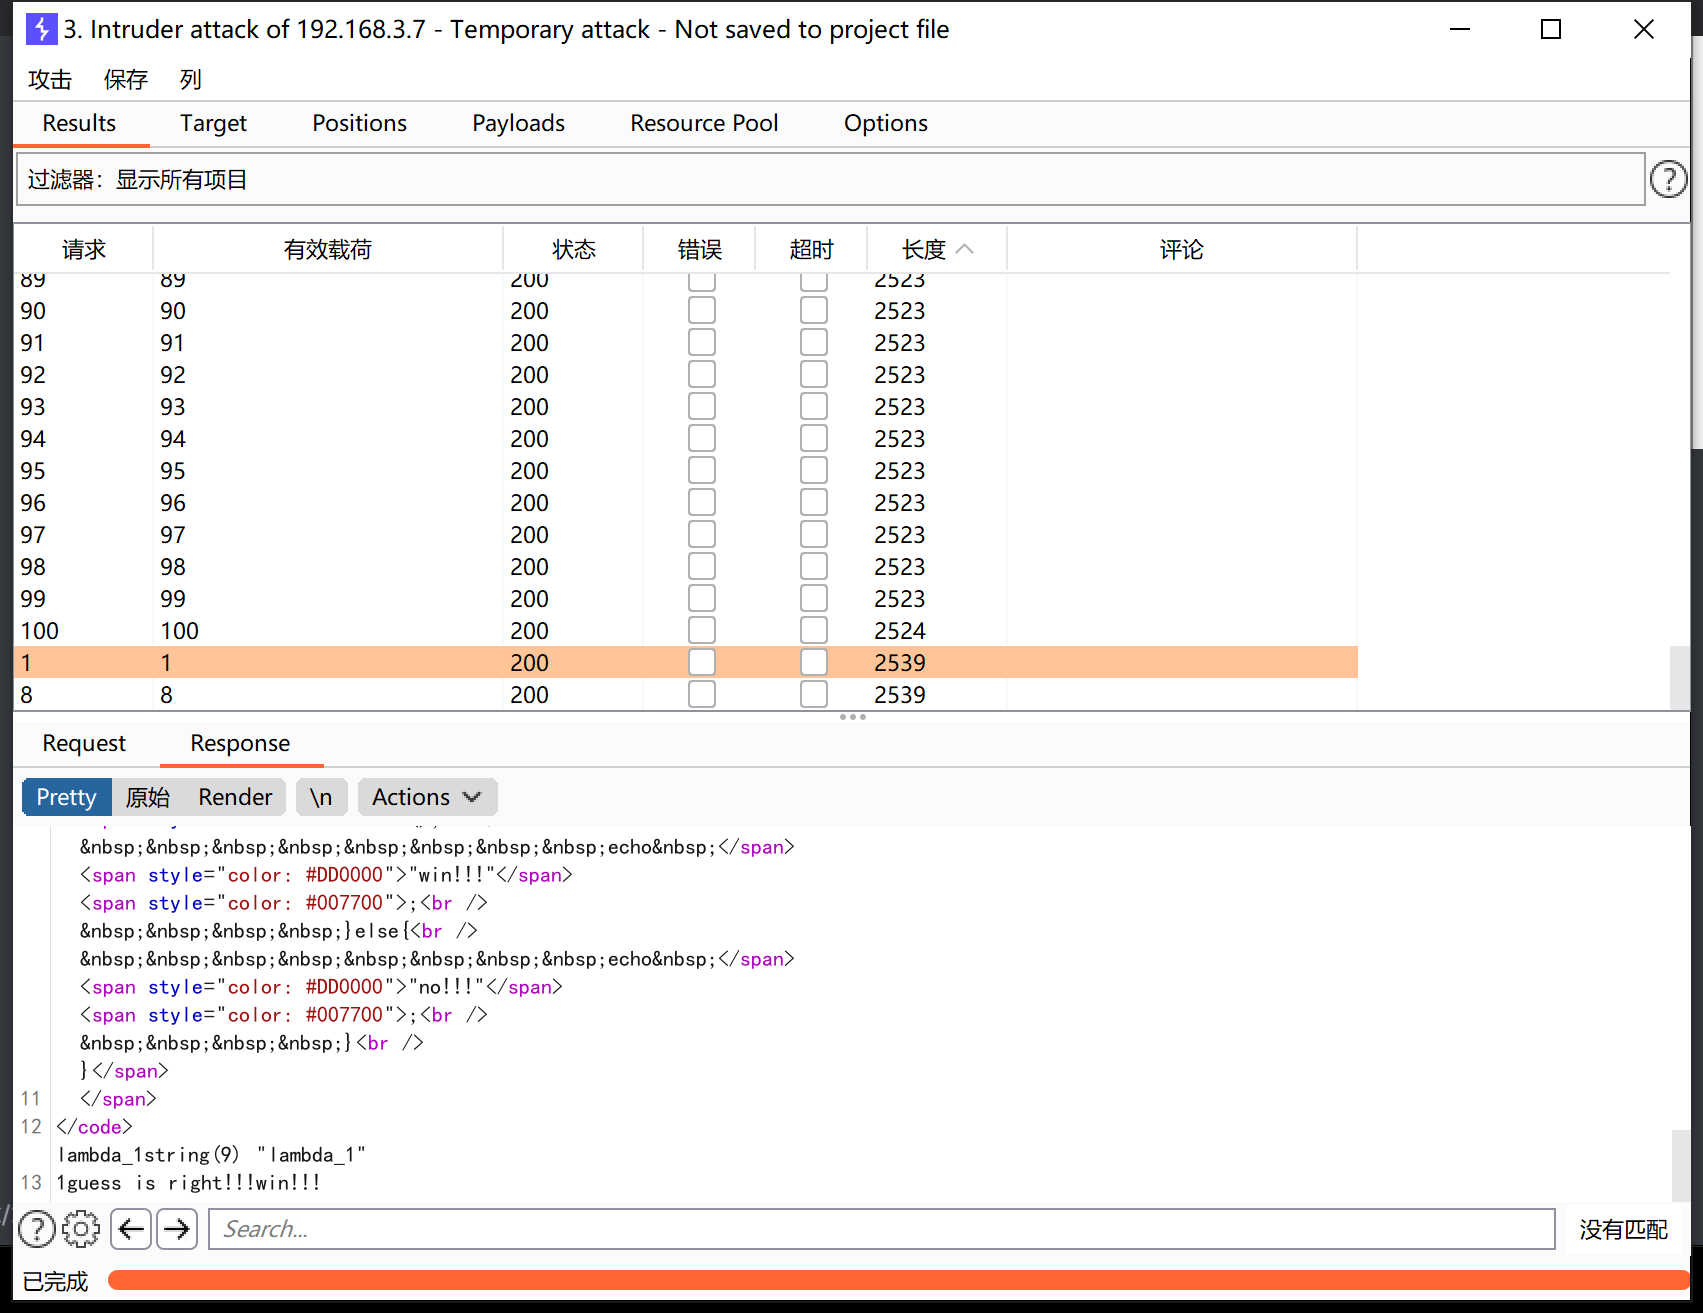Select the Results tab
Viewport: 1703px width, 1313px height.
click(x=79, y=123)
